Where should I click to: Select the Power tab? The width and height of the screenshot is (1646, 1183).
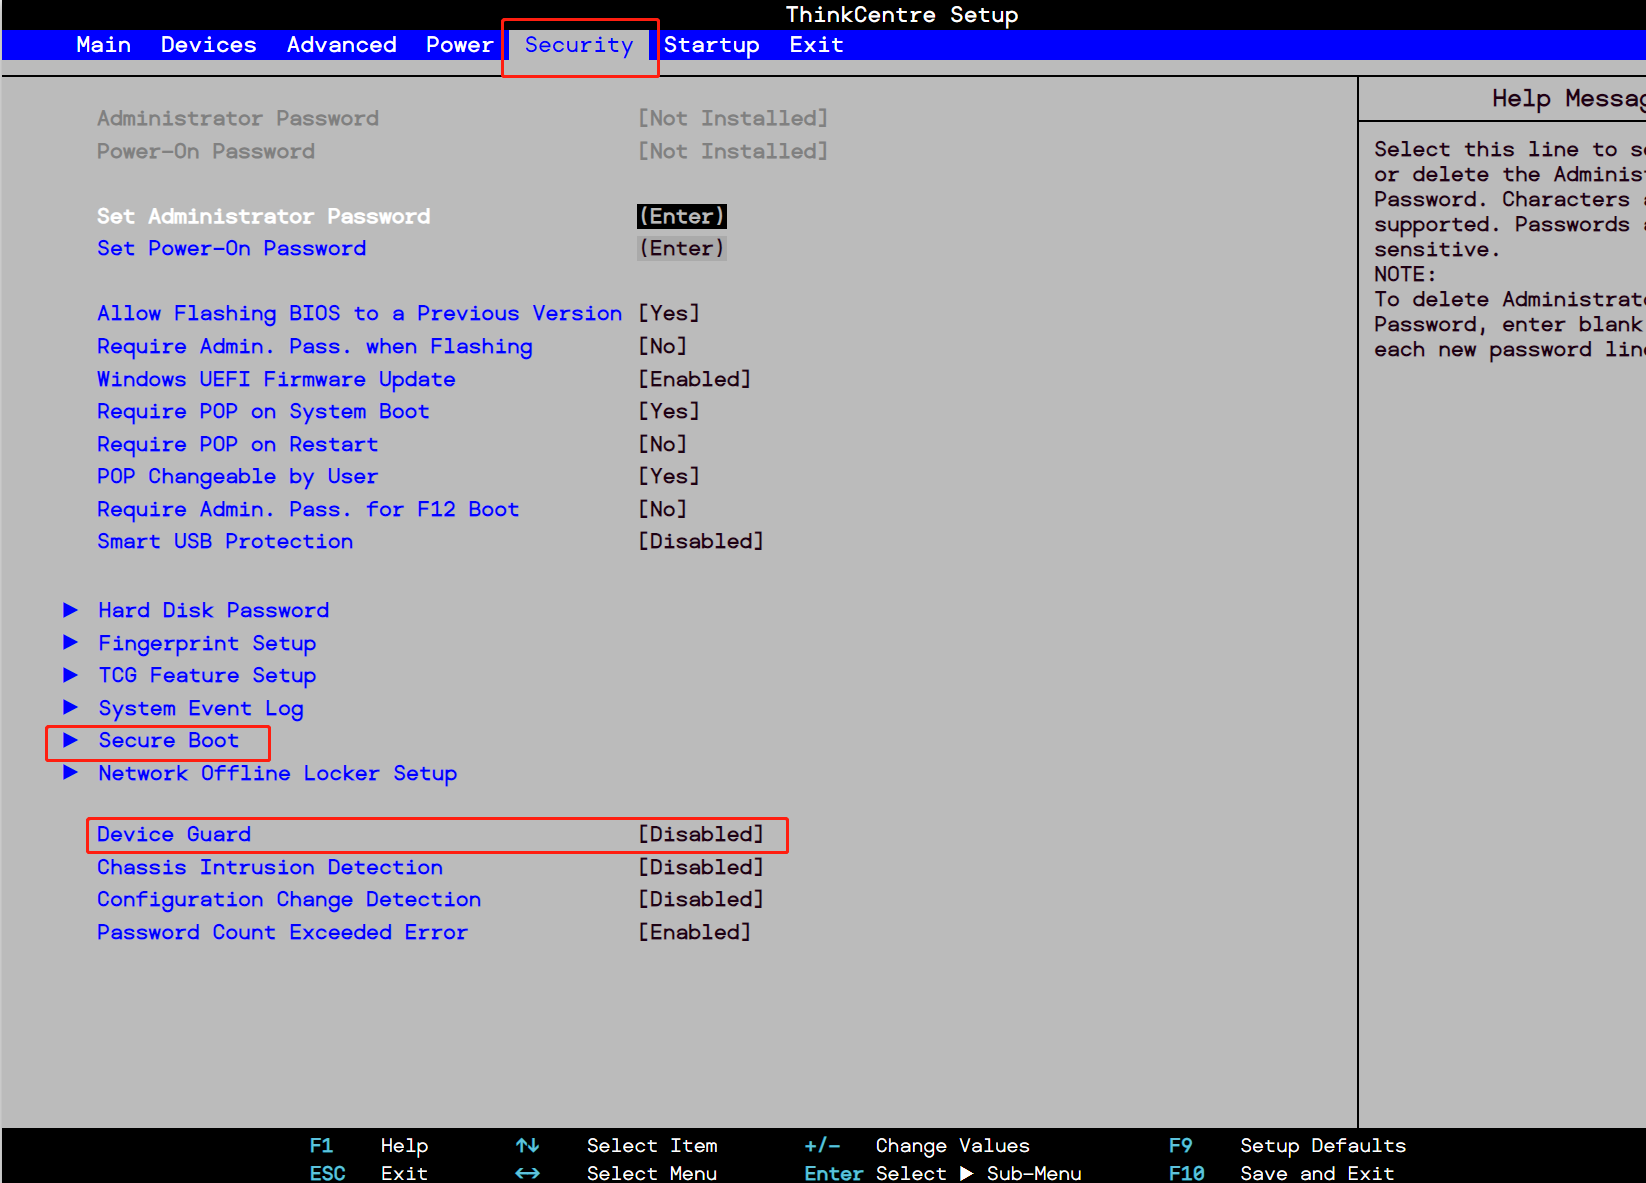(x=459, y=45)
